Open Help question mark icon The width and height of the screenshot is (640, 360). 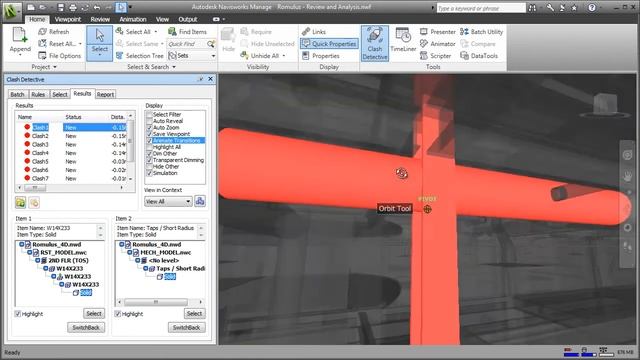592,7
